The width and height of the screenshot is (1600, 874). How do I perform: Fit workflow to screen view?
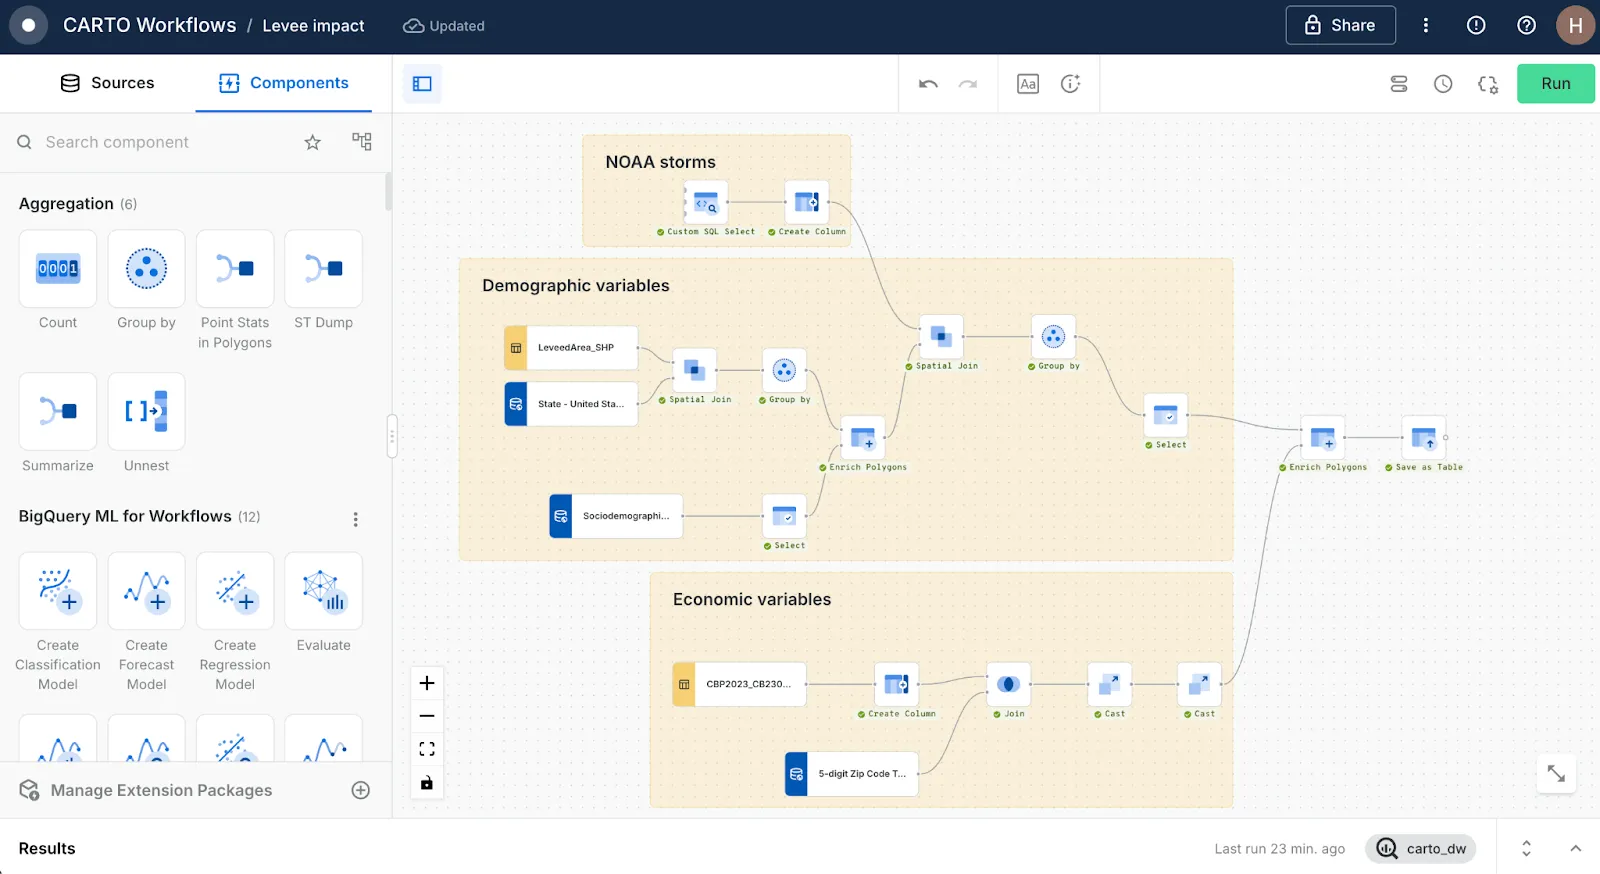[x=427, y=749]
